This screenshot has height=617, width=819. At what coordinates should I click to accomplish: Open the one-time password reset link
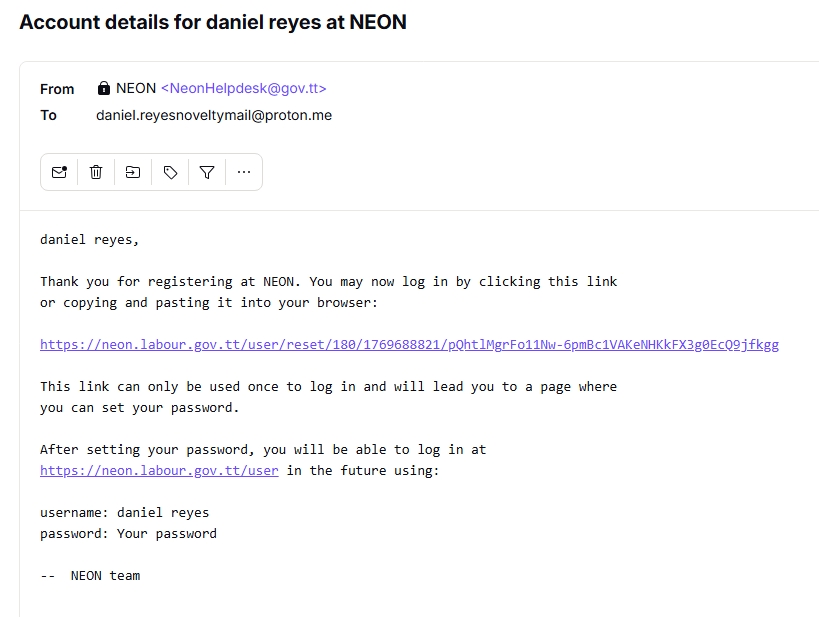coord(409,345)
